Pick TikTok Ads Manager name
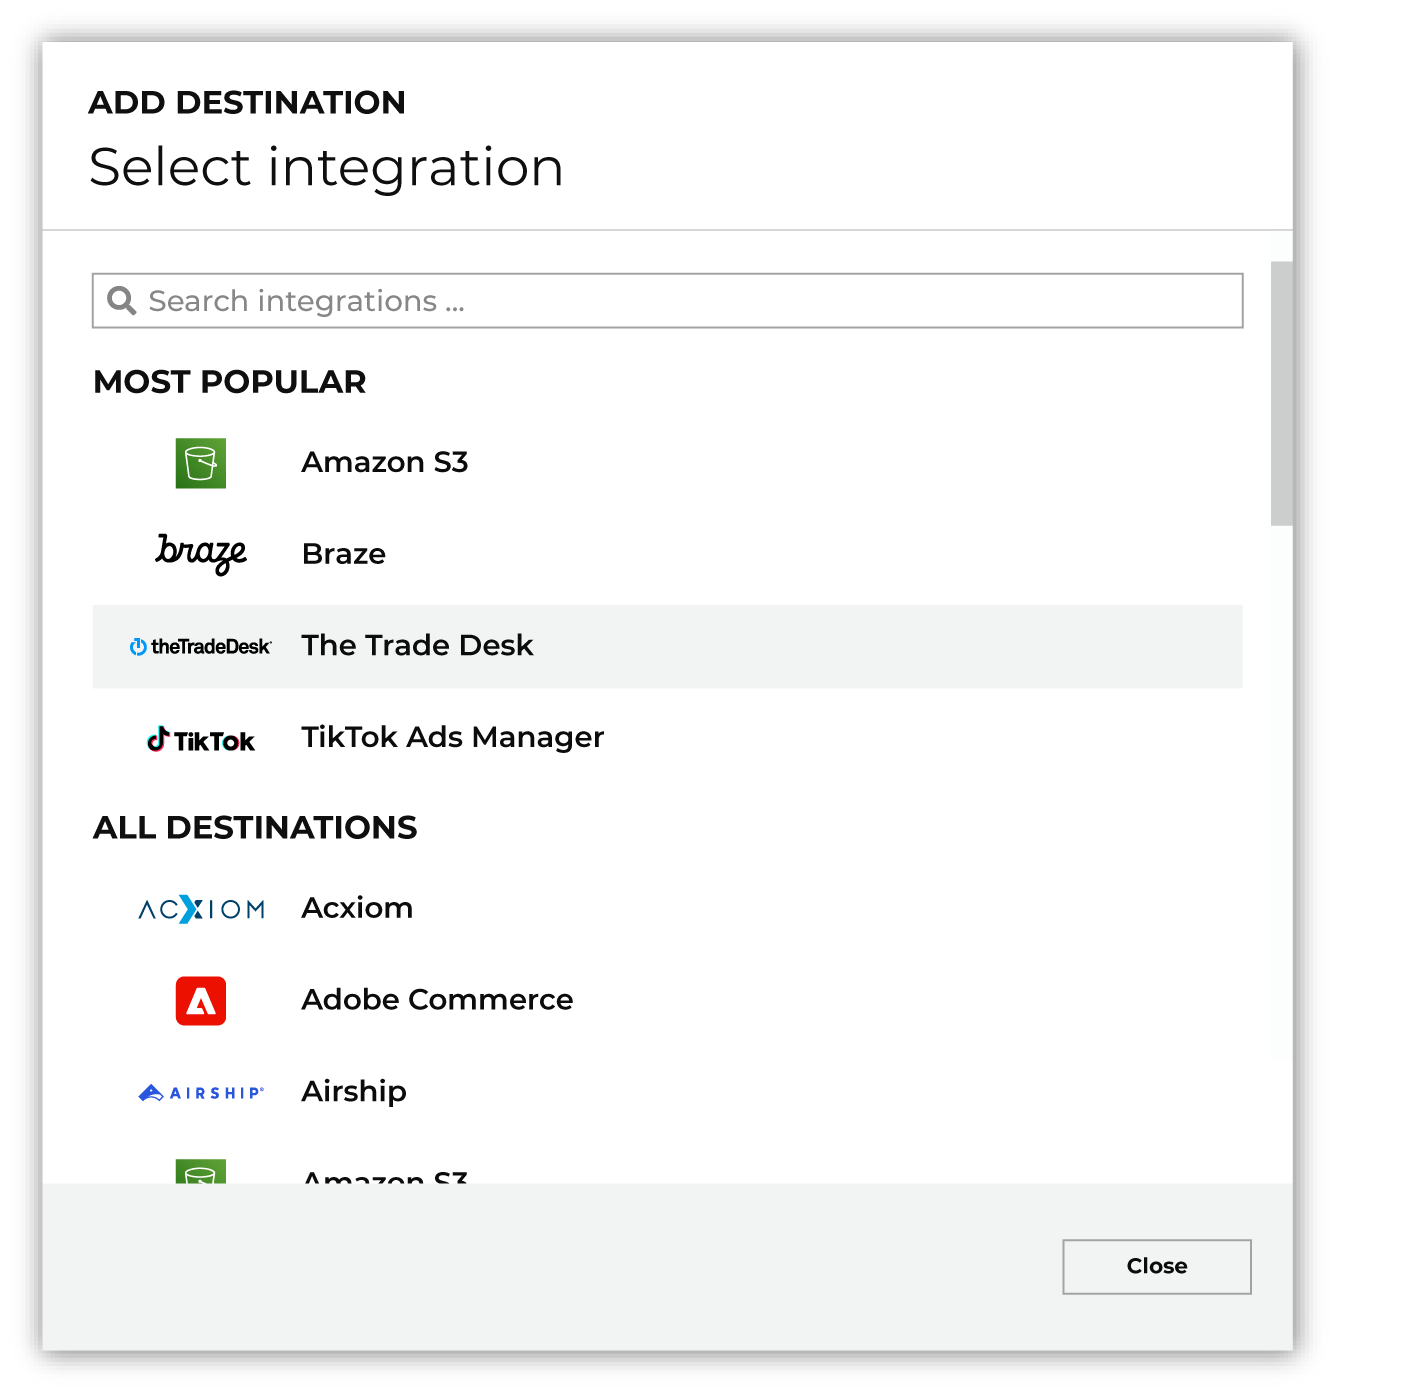 [x=453, y=737]
